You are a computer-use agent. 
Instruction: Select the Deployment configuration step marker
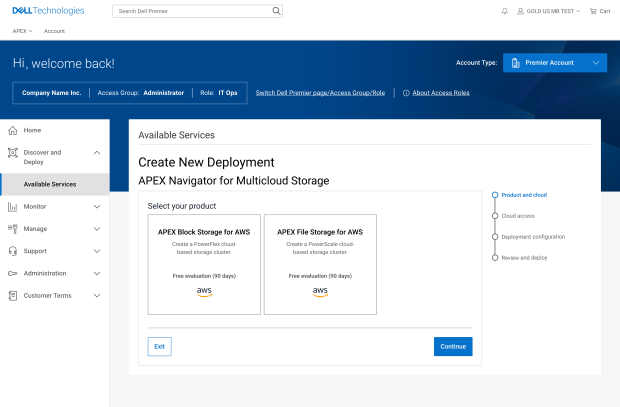click(495, 237)
